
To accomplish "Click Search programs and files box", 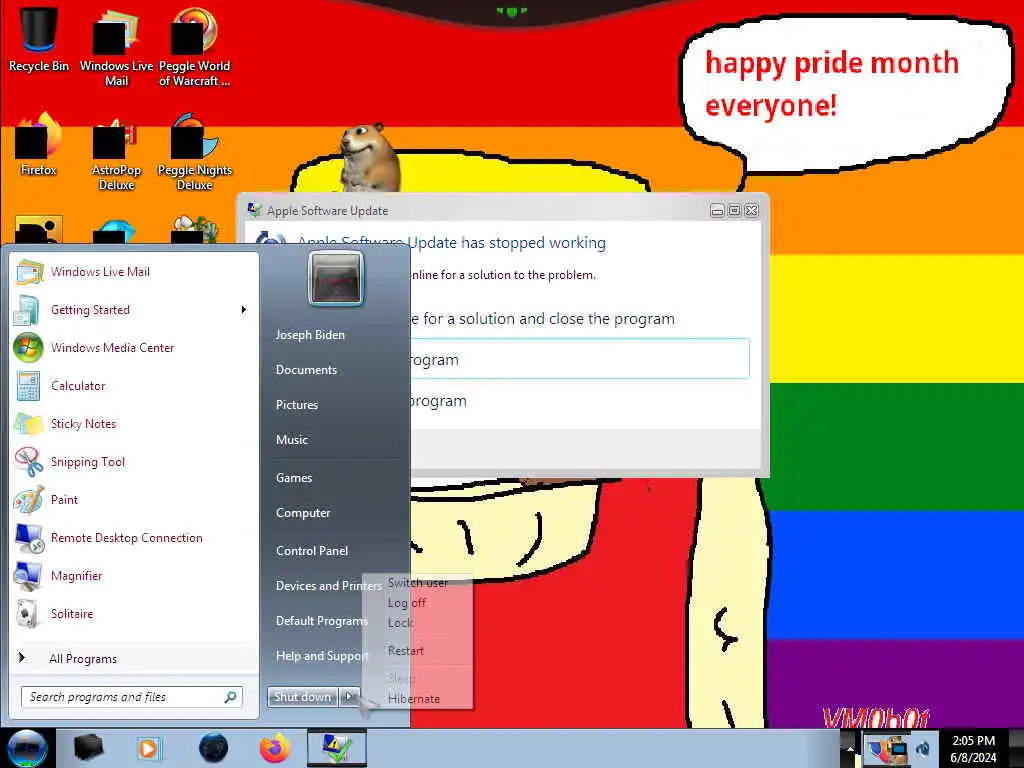I will coord(131,697).
